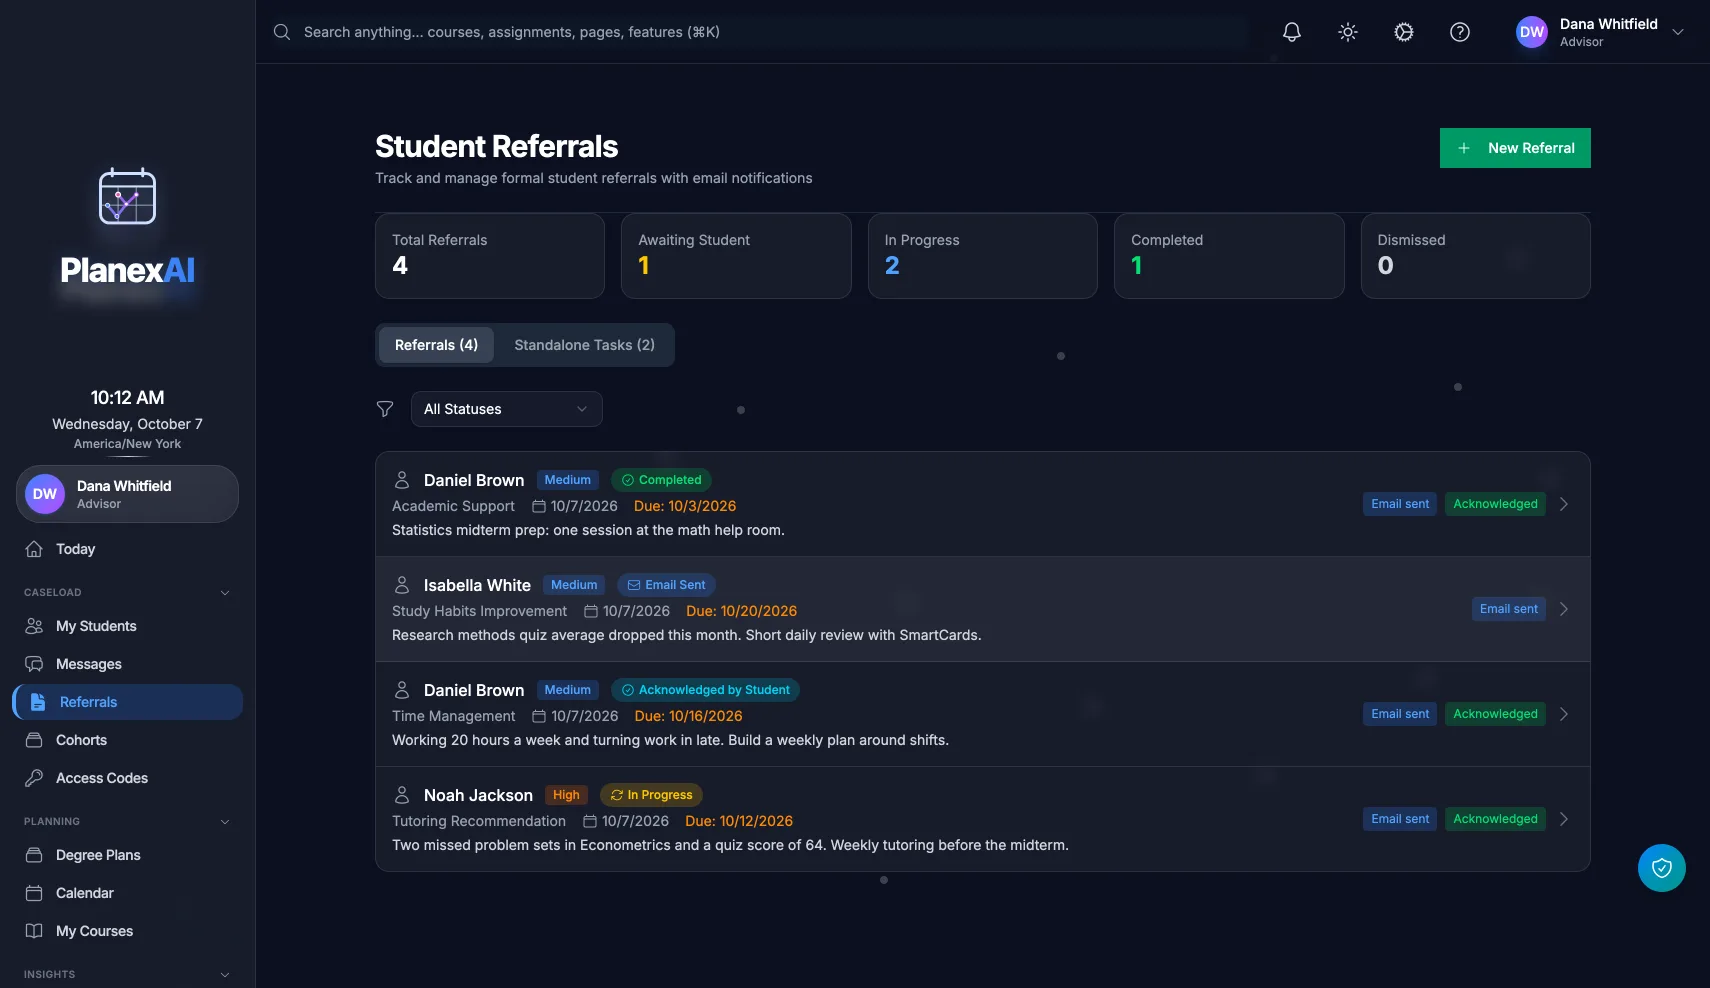Click Acknowledged badge on Noah Jackson row
The width and height of the screenshot is (1710, 988).
pos(1495,819)
